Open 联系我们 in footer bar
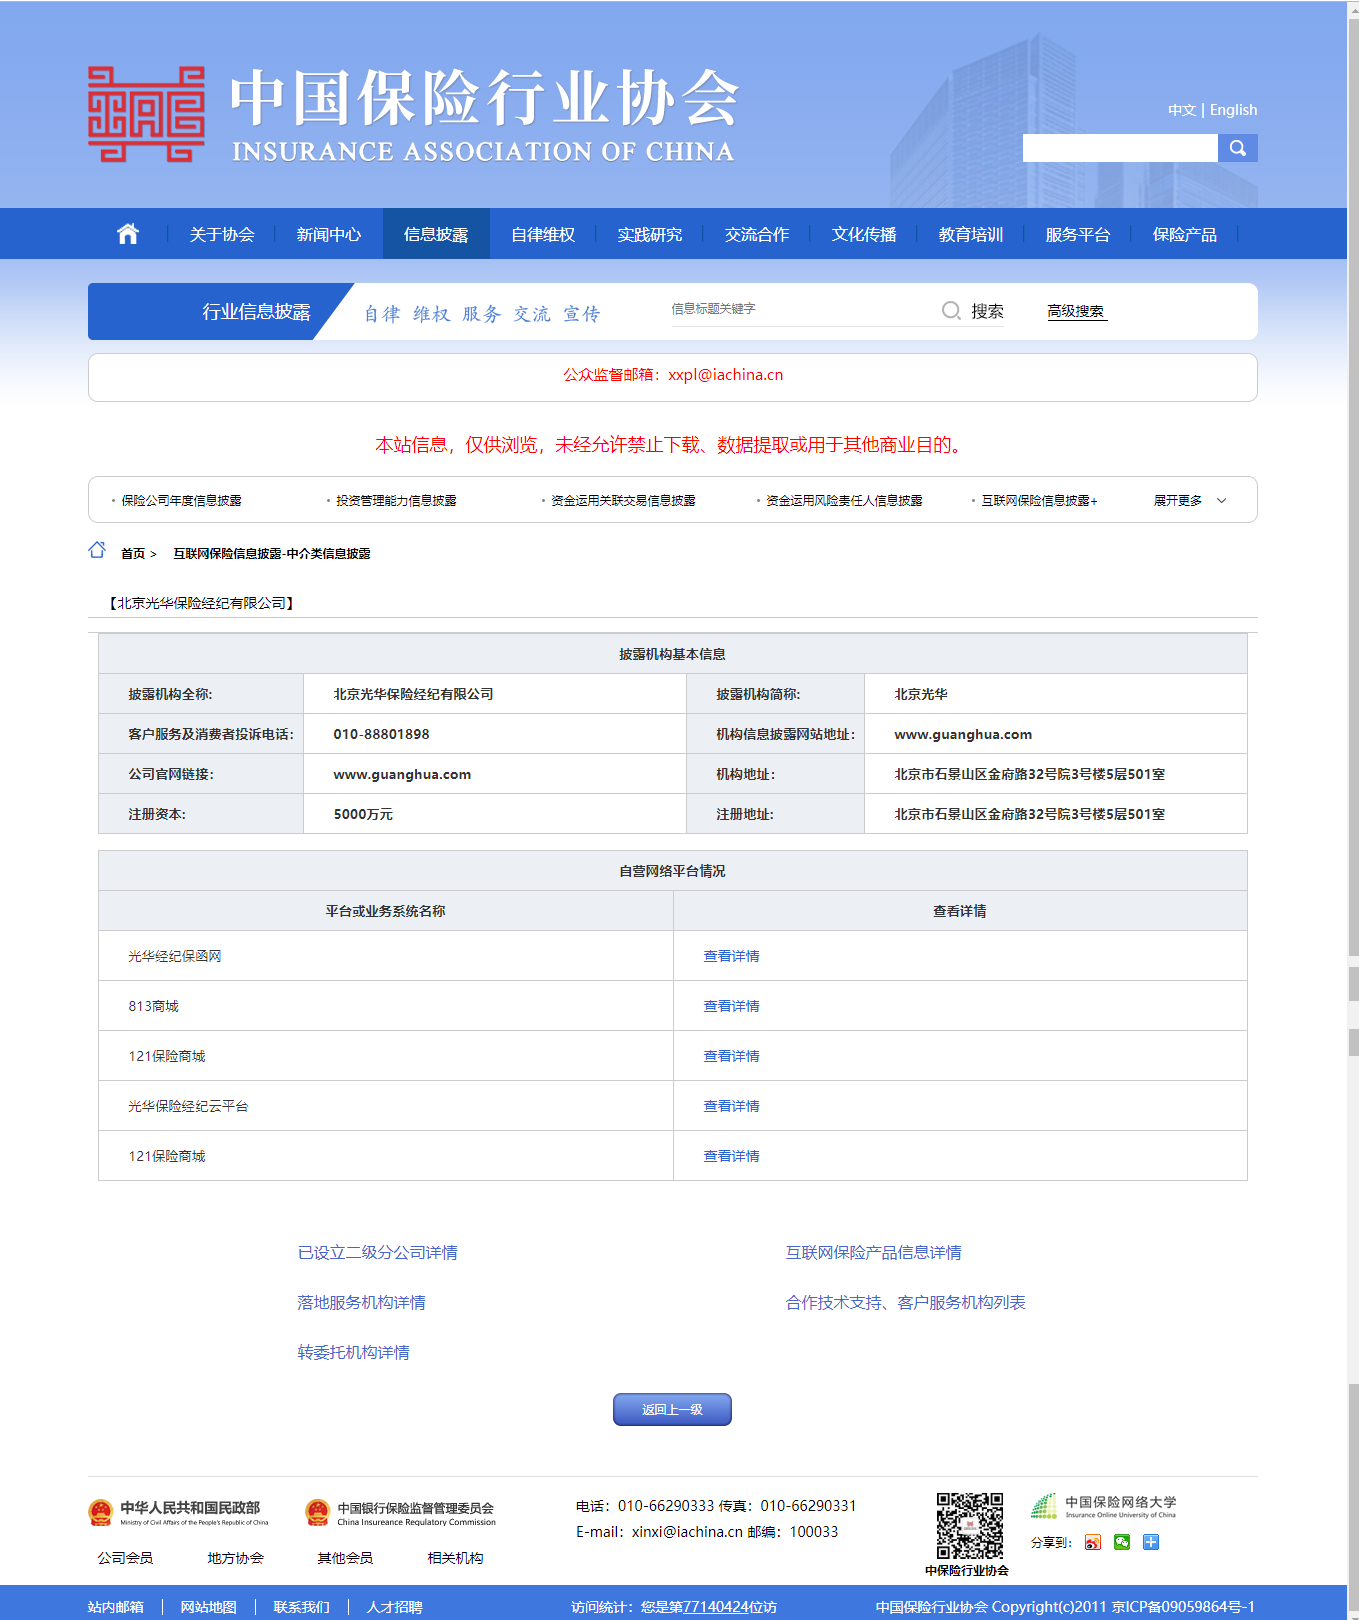The image size is (1359, 1620). pyautogui.click(x=301, y=1607)
